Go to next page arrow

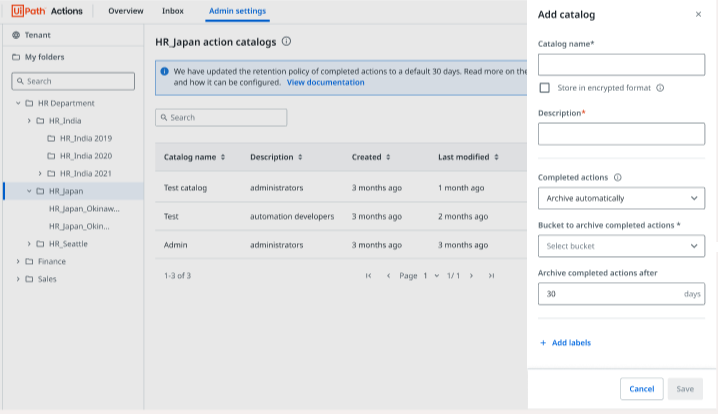471,276
